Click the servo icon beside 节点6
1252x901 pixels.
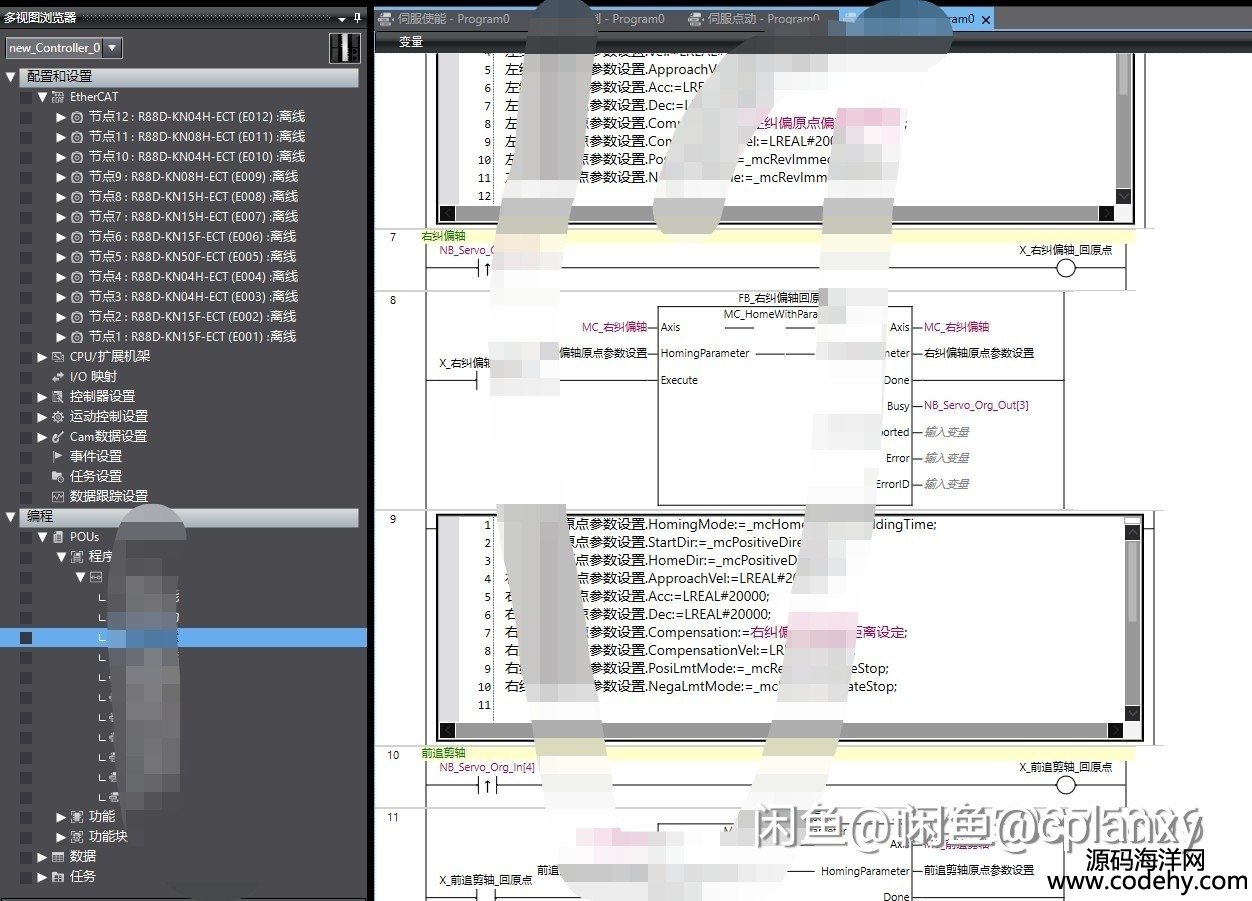(x=77, y=237)
